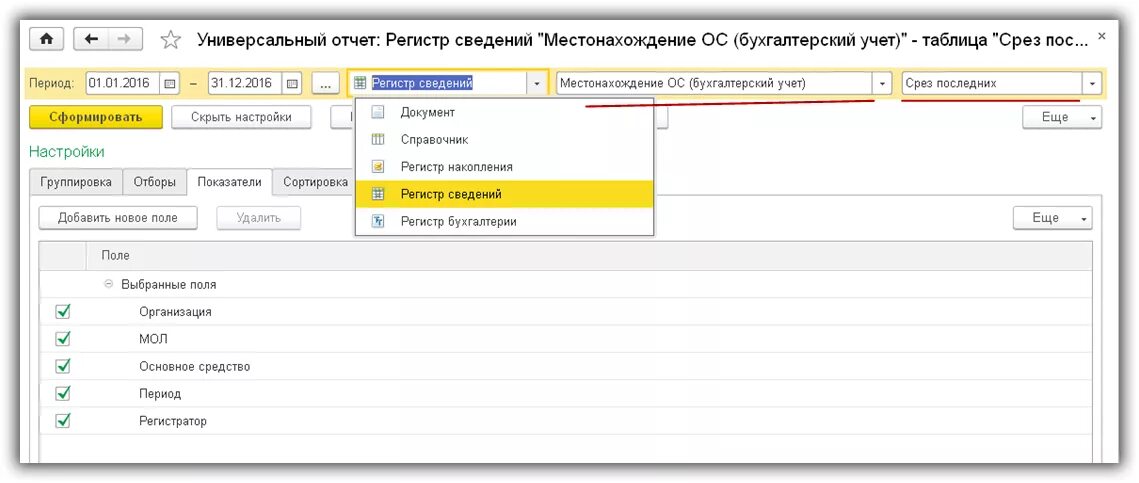This screenshot has width=1139, height=483.
Task: Click the Настройки section heading
Action: tap(67, 152)
